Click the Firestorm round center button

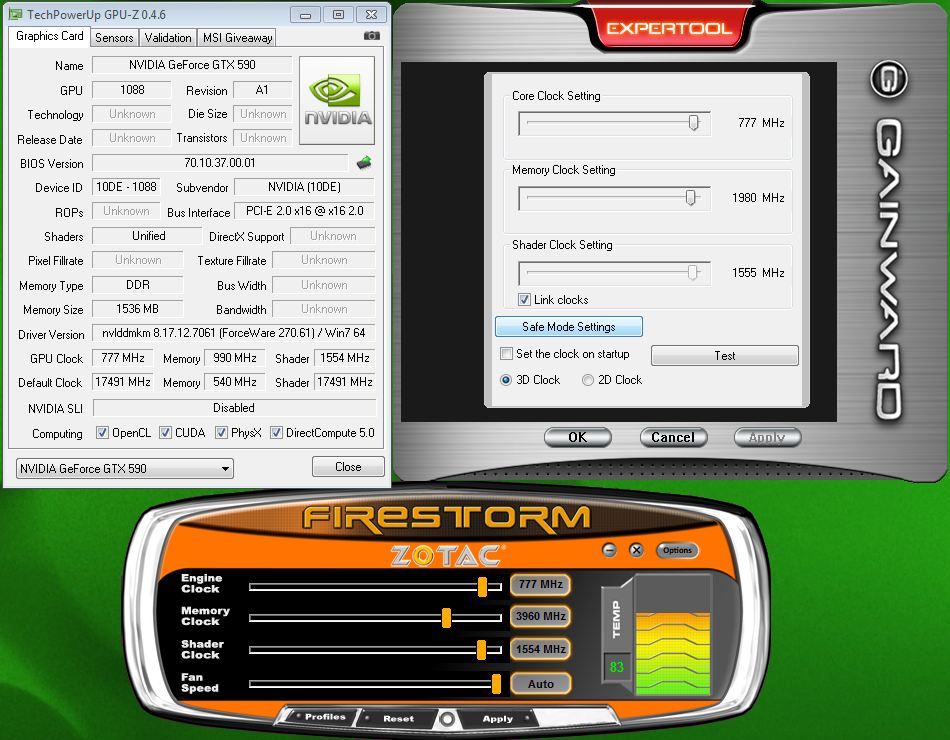[x=447, y=719]
